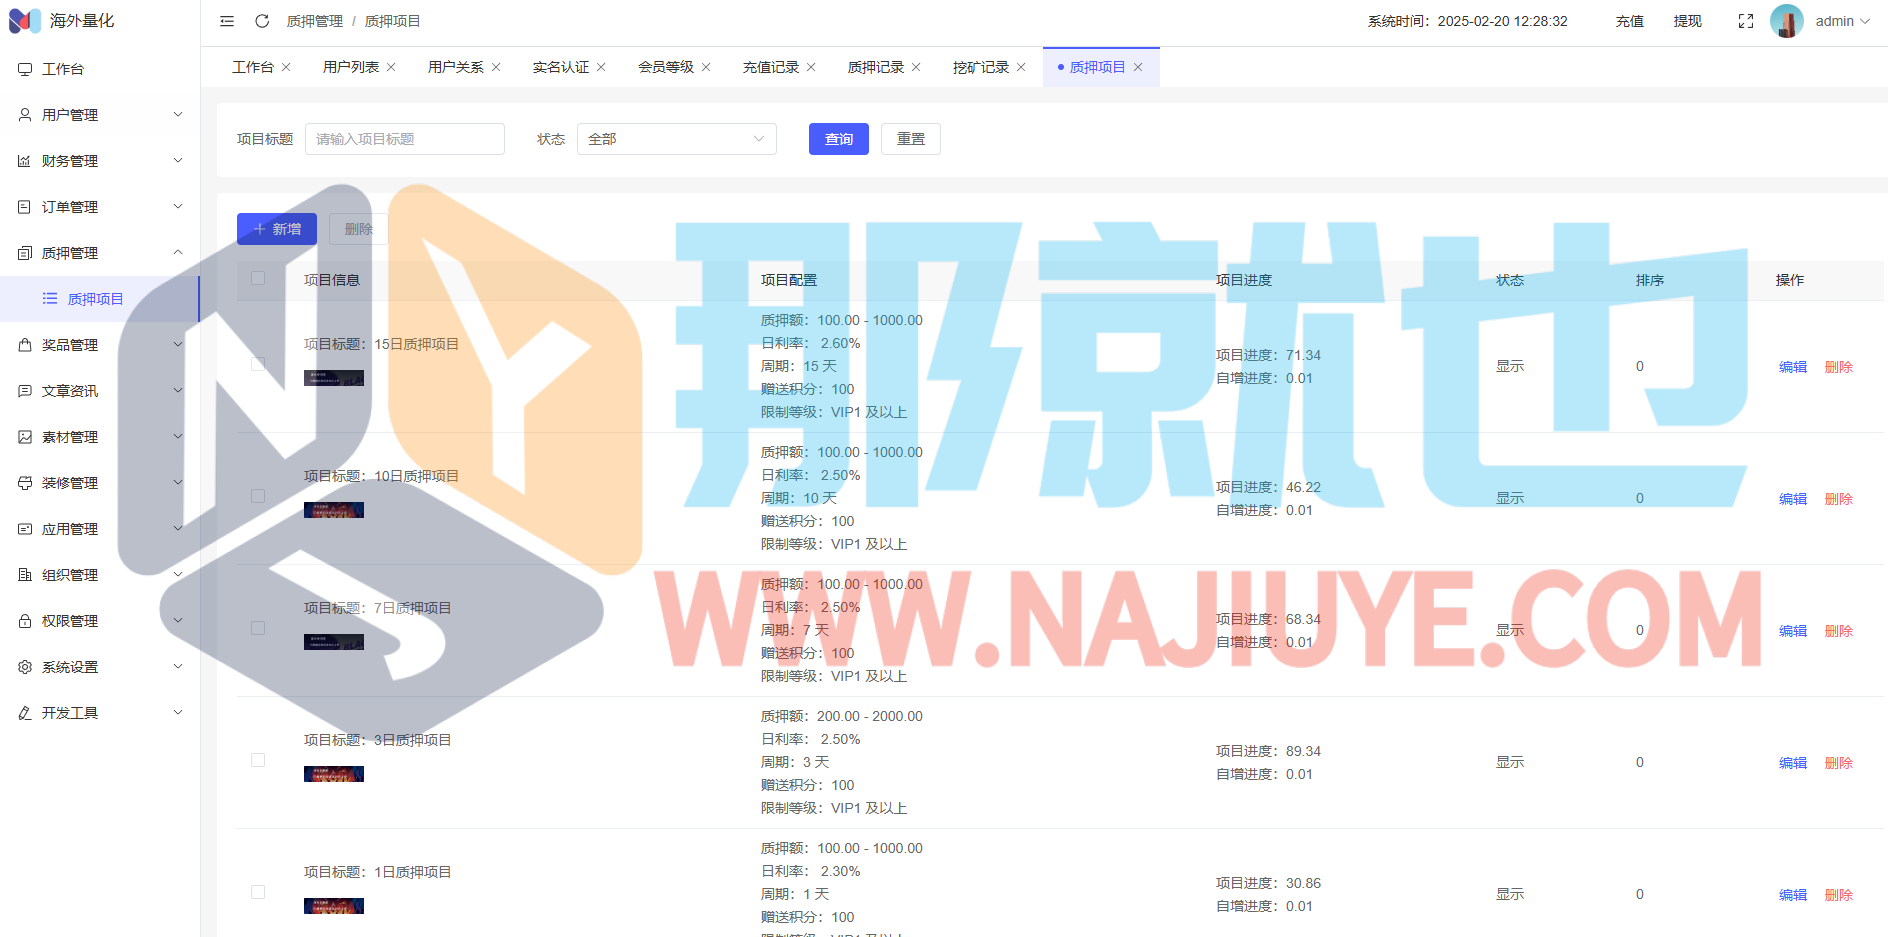Switch to the 实名认证 tab
Viewport: 1888px width, 937px height.
[x=560, y=67]
